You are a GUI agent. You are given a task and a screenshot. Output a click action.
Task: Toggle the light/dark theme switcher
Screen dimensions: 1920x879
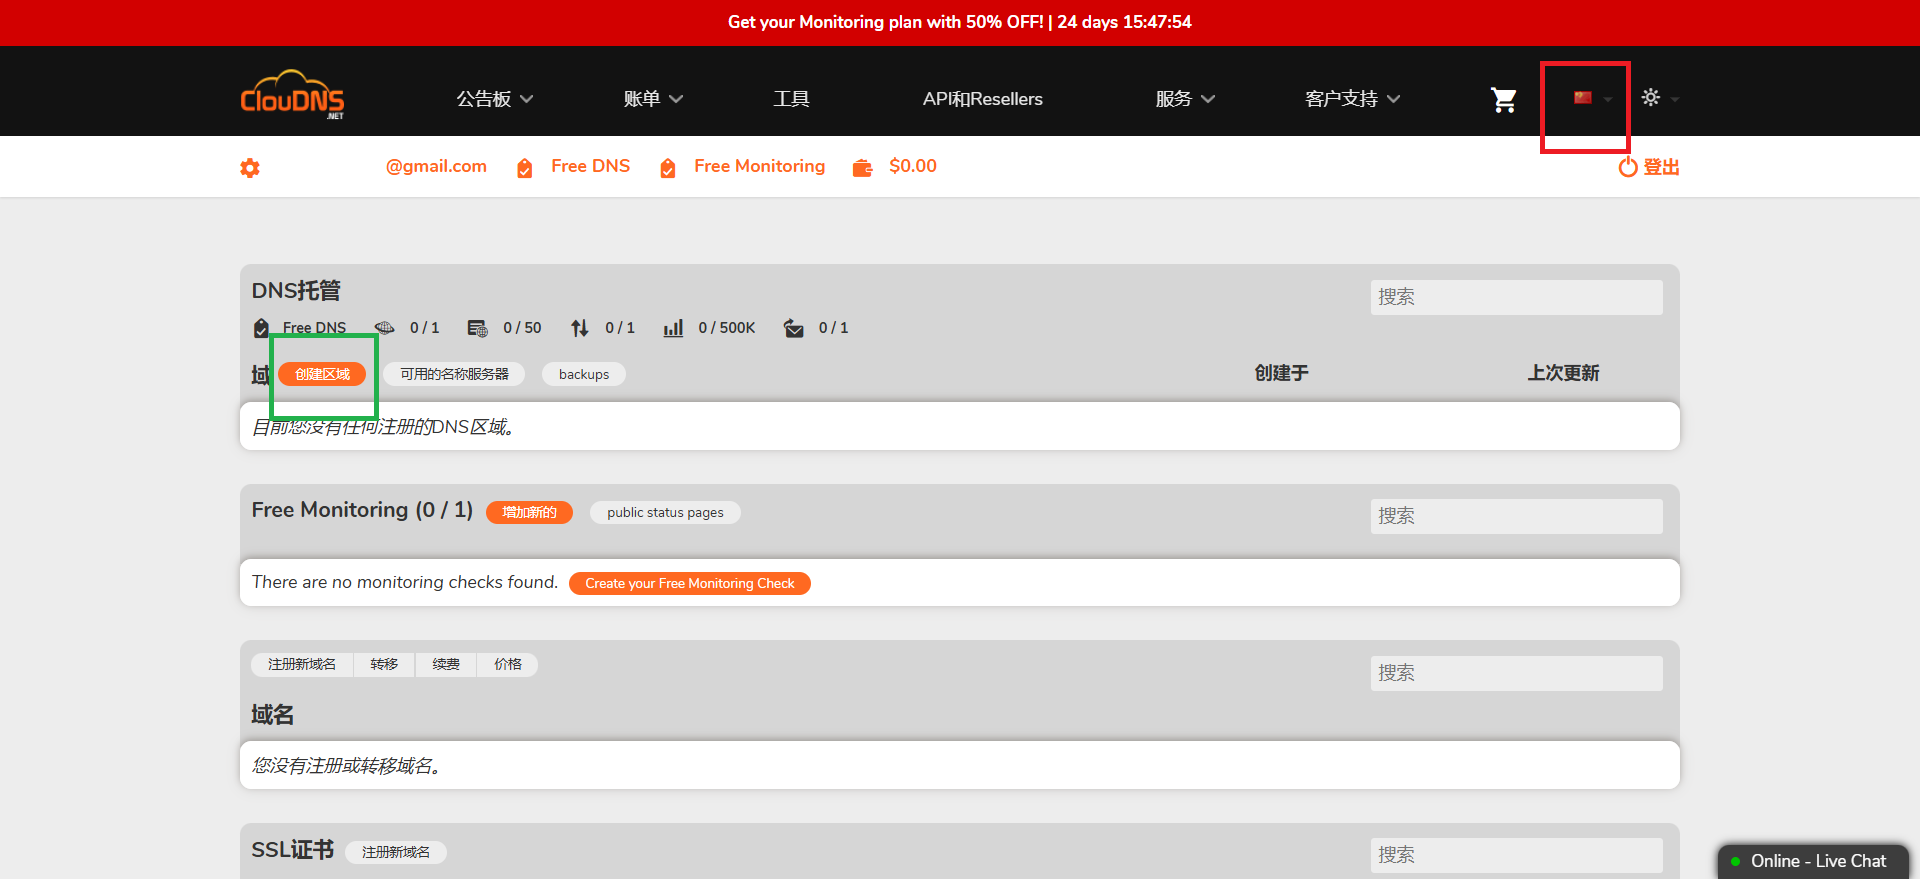click(1652, 98)
